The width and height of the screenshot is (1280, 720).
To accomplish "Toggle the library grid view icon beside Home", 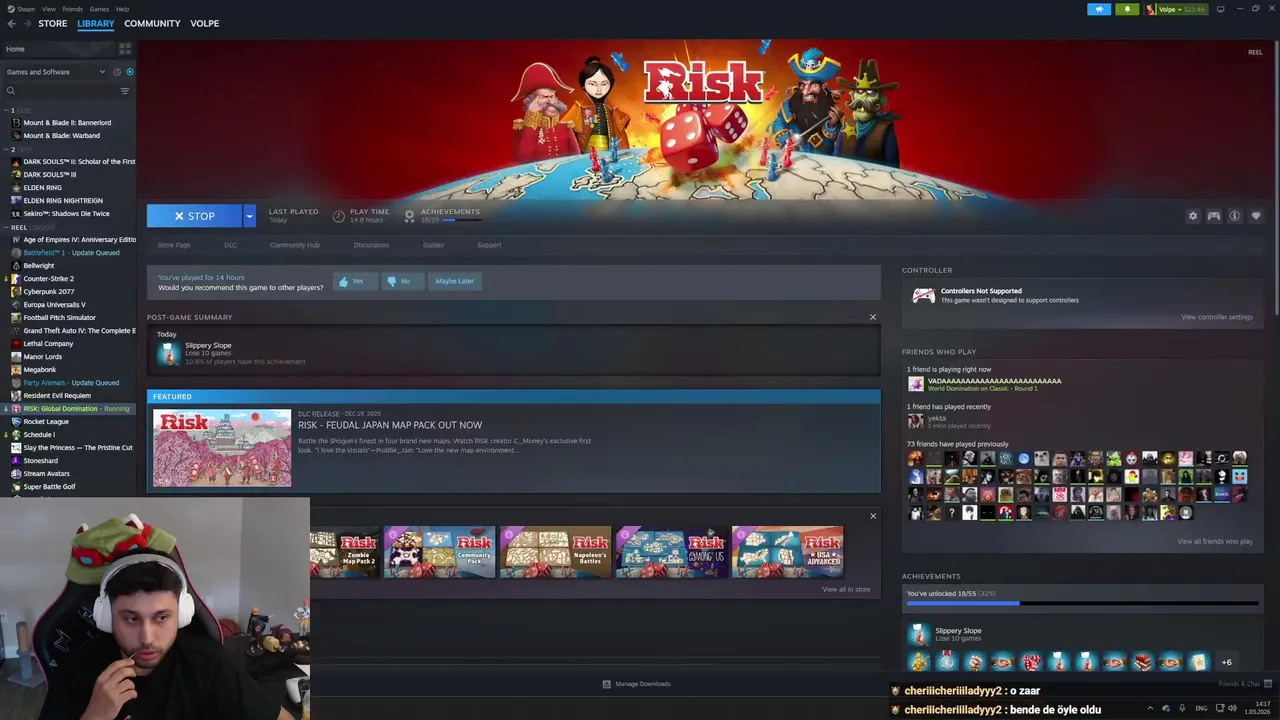I will tap(125, 48).
